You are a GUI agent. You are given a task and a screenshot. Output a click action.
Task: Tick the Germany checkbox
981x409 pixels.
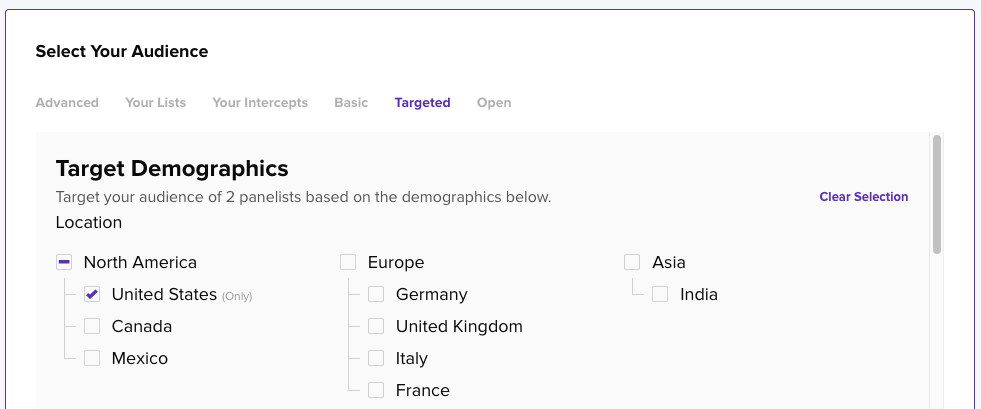(x=376, y=294)
